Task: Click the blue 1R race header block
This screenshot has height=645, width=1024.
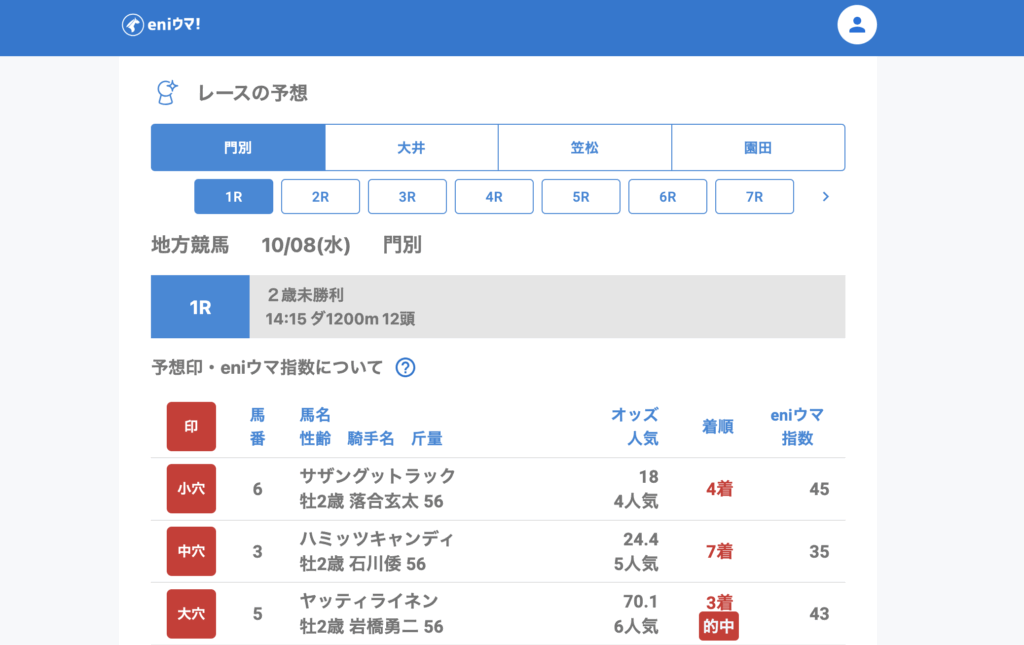Action: tap(200, 307)
